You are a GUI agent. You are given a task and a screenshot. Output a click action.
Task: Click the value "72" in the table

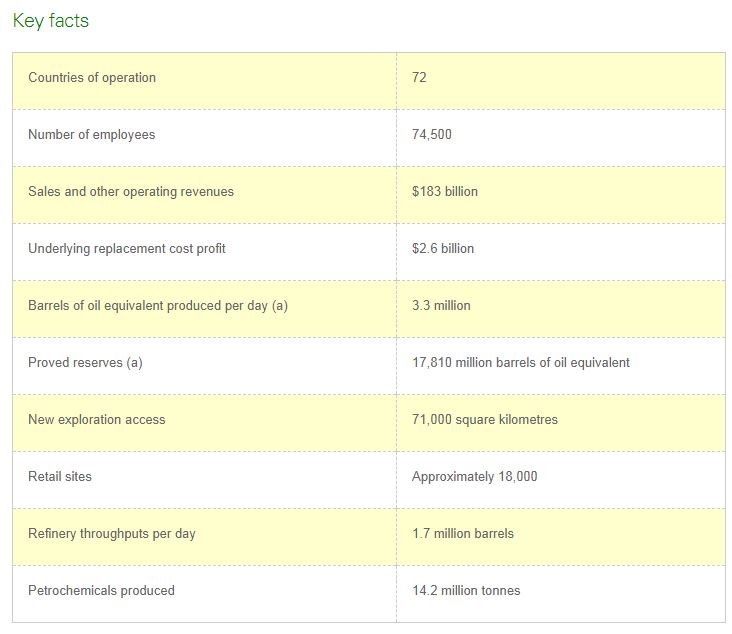pyautogui.click(x=419, y=78)
